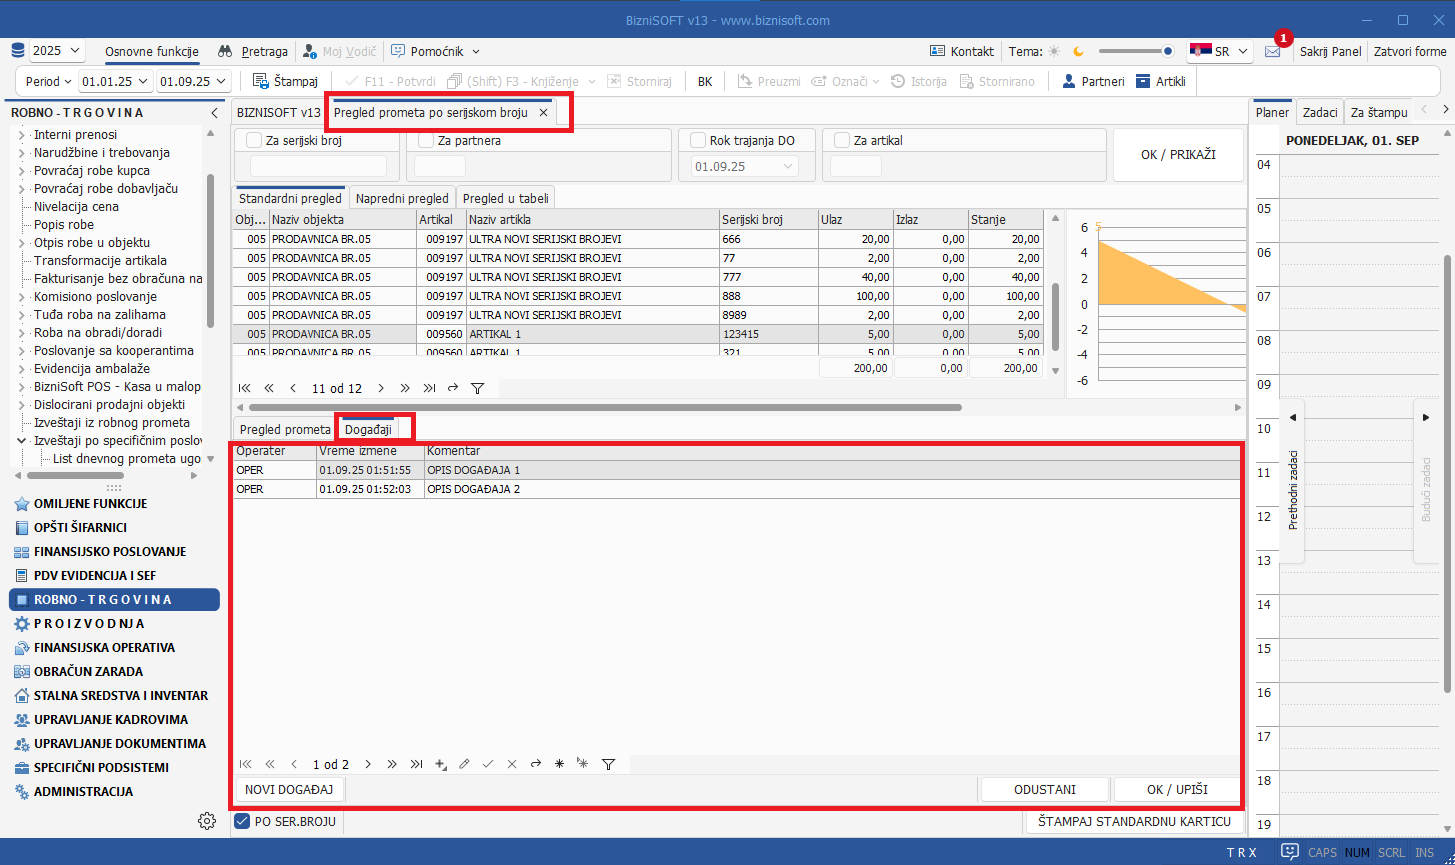Switch to the Pregled prometa tab
1455x865 pixels.
[x=284, y=429]
